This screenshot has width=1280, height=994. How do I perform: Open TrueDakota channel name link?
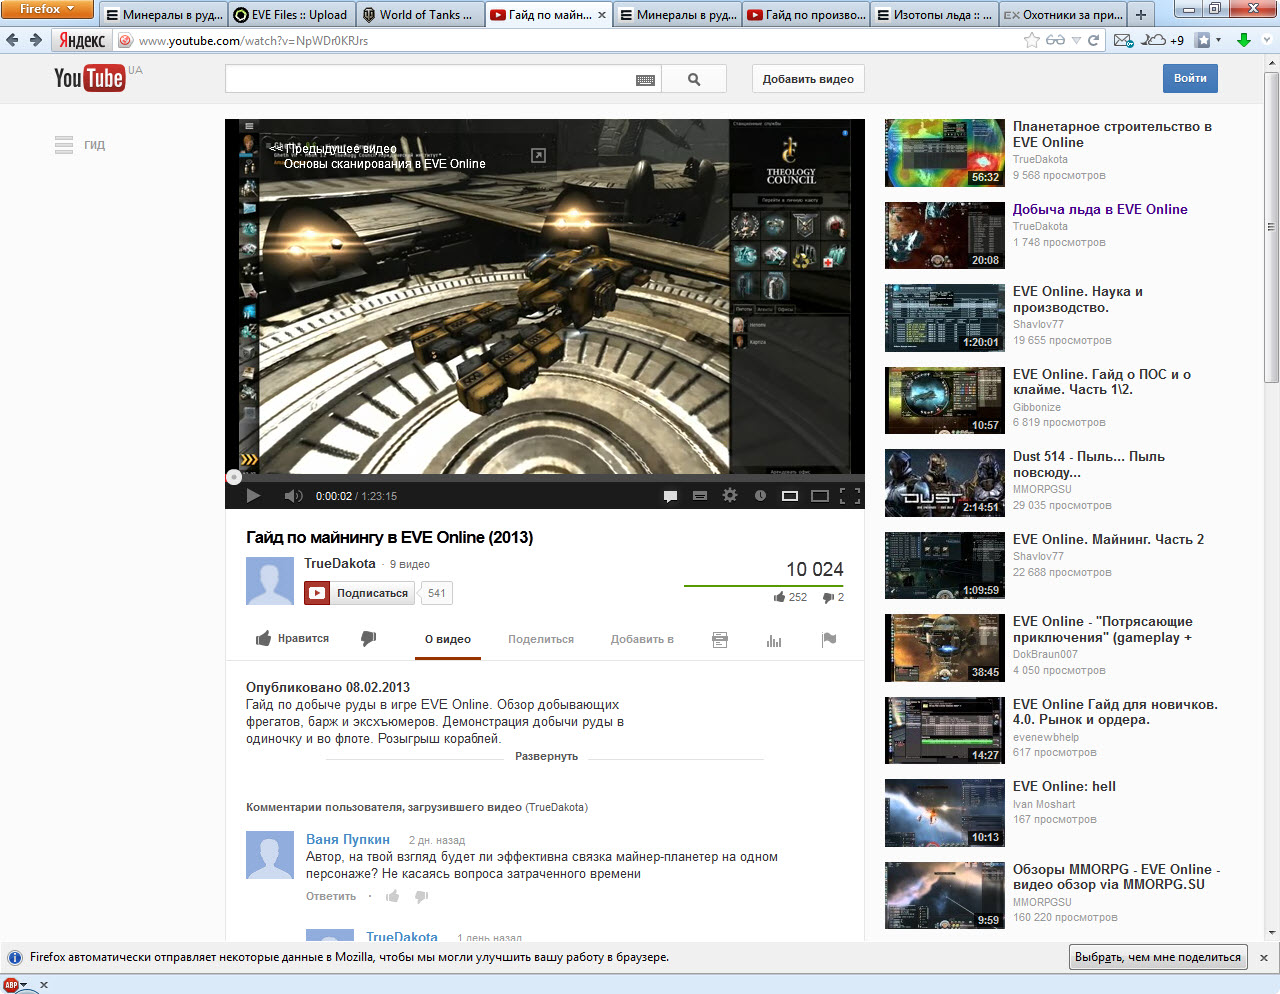coord(340,563)
